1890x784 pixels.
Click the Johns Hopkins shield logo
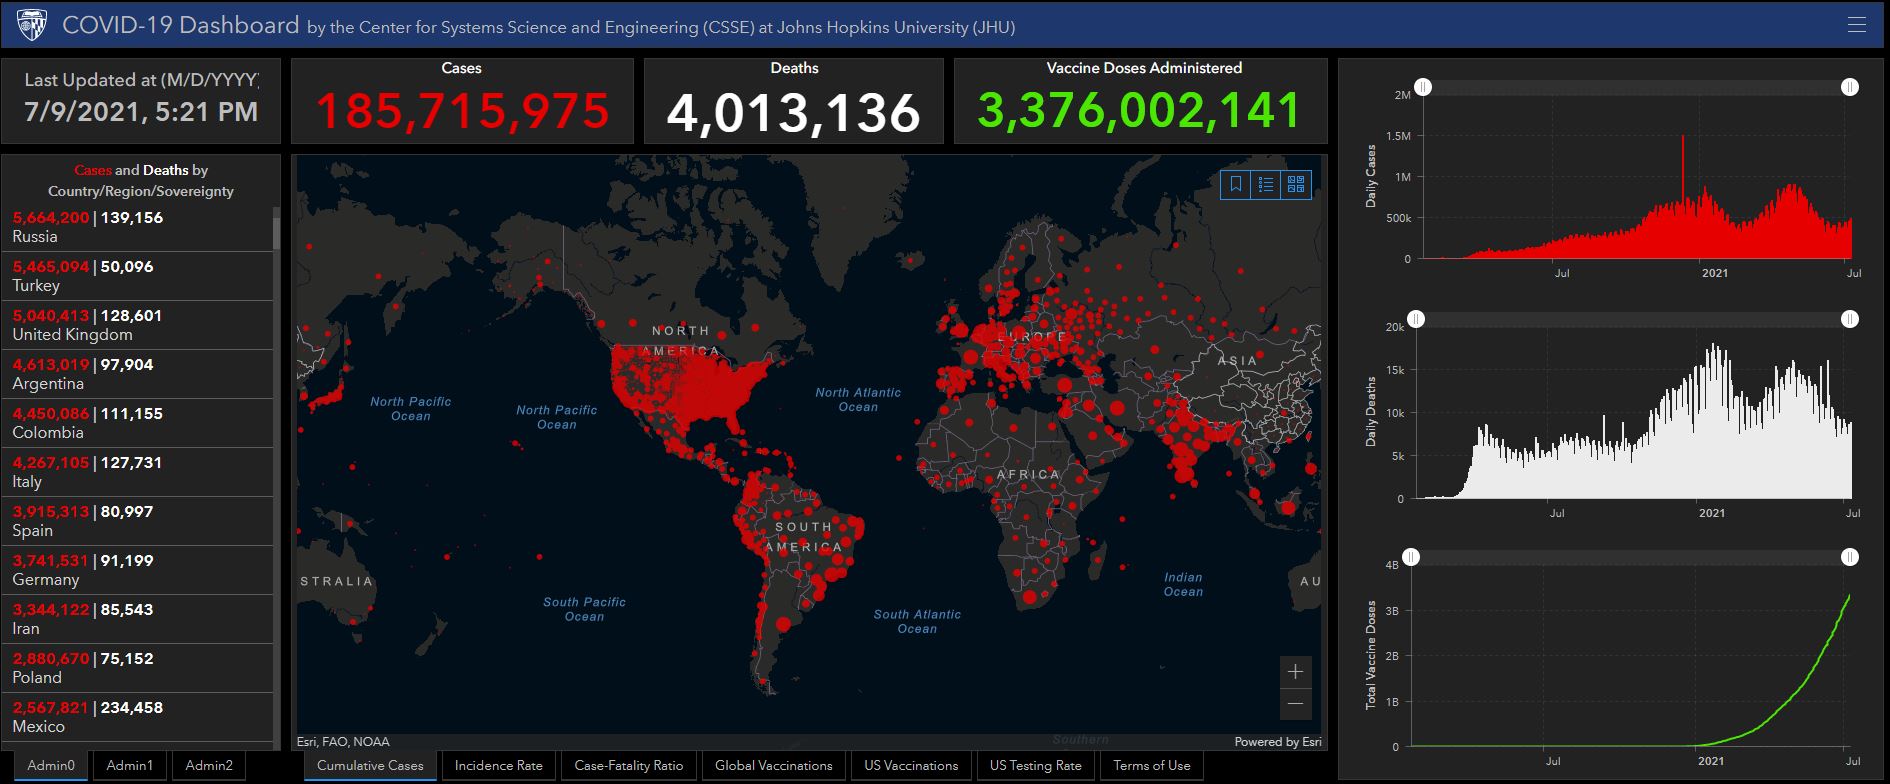31,25
